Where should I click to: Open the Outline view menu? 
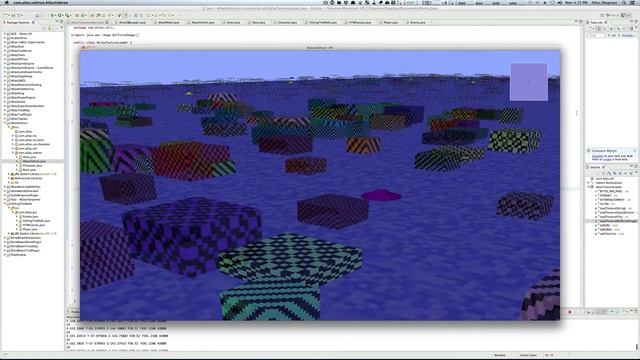(x=636, y=172)
